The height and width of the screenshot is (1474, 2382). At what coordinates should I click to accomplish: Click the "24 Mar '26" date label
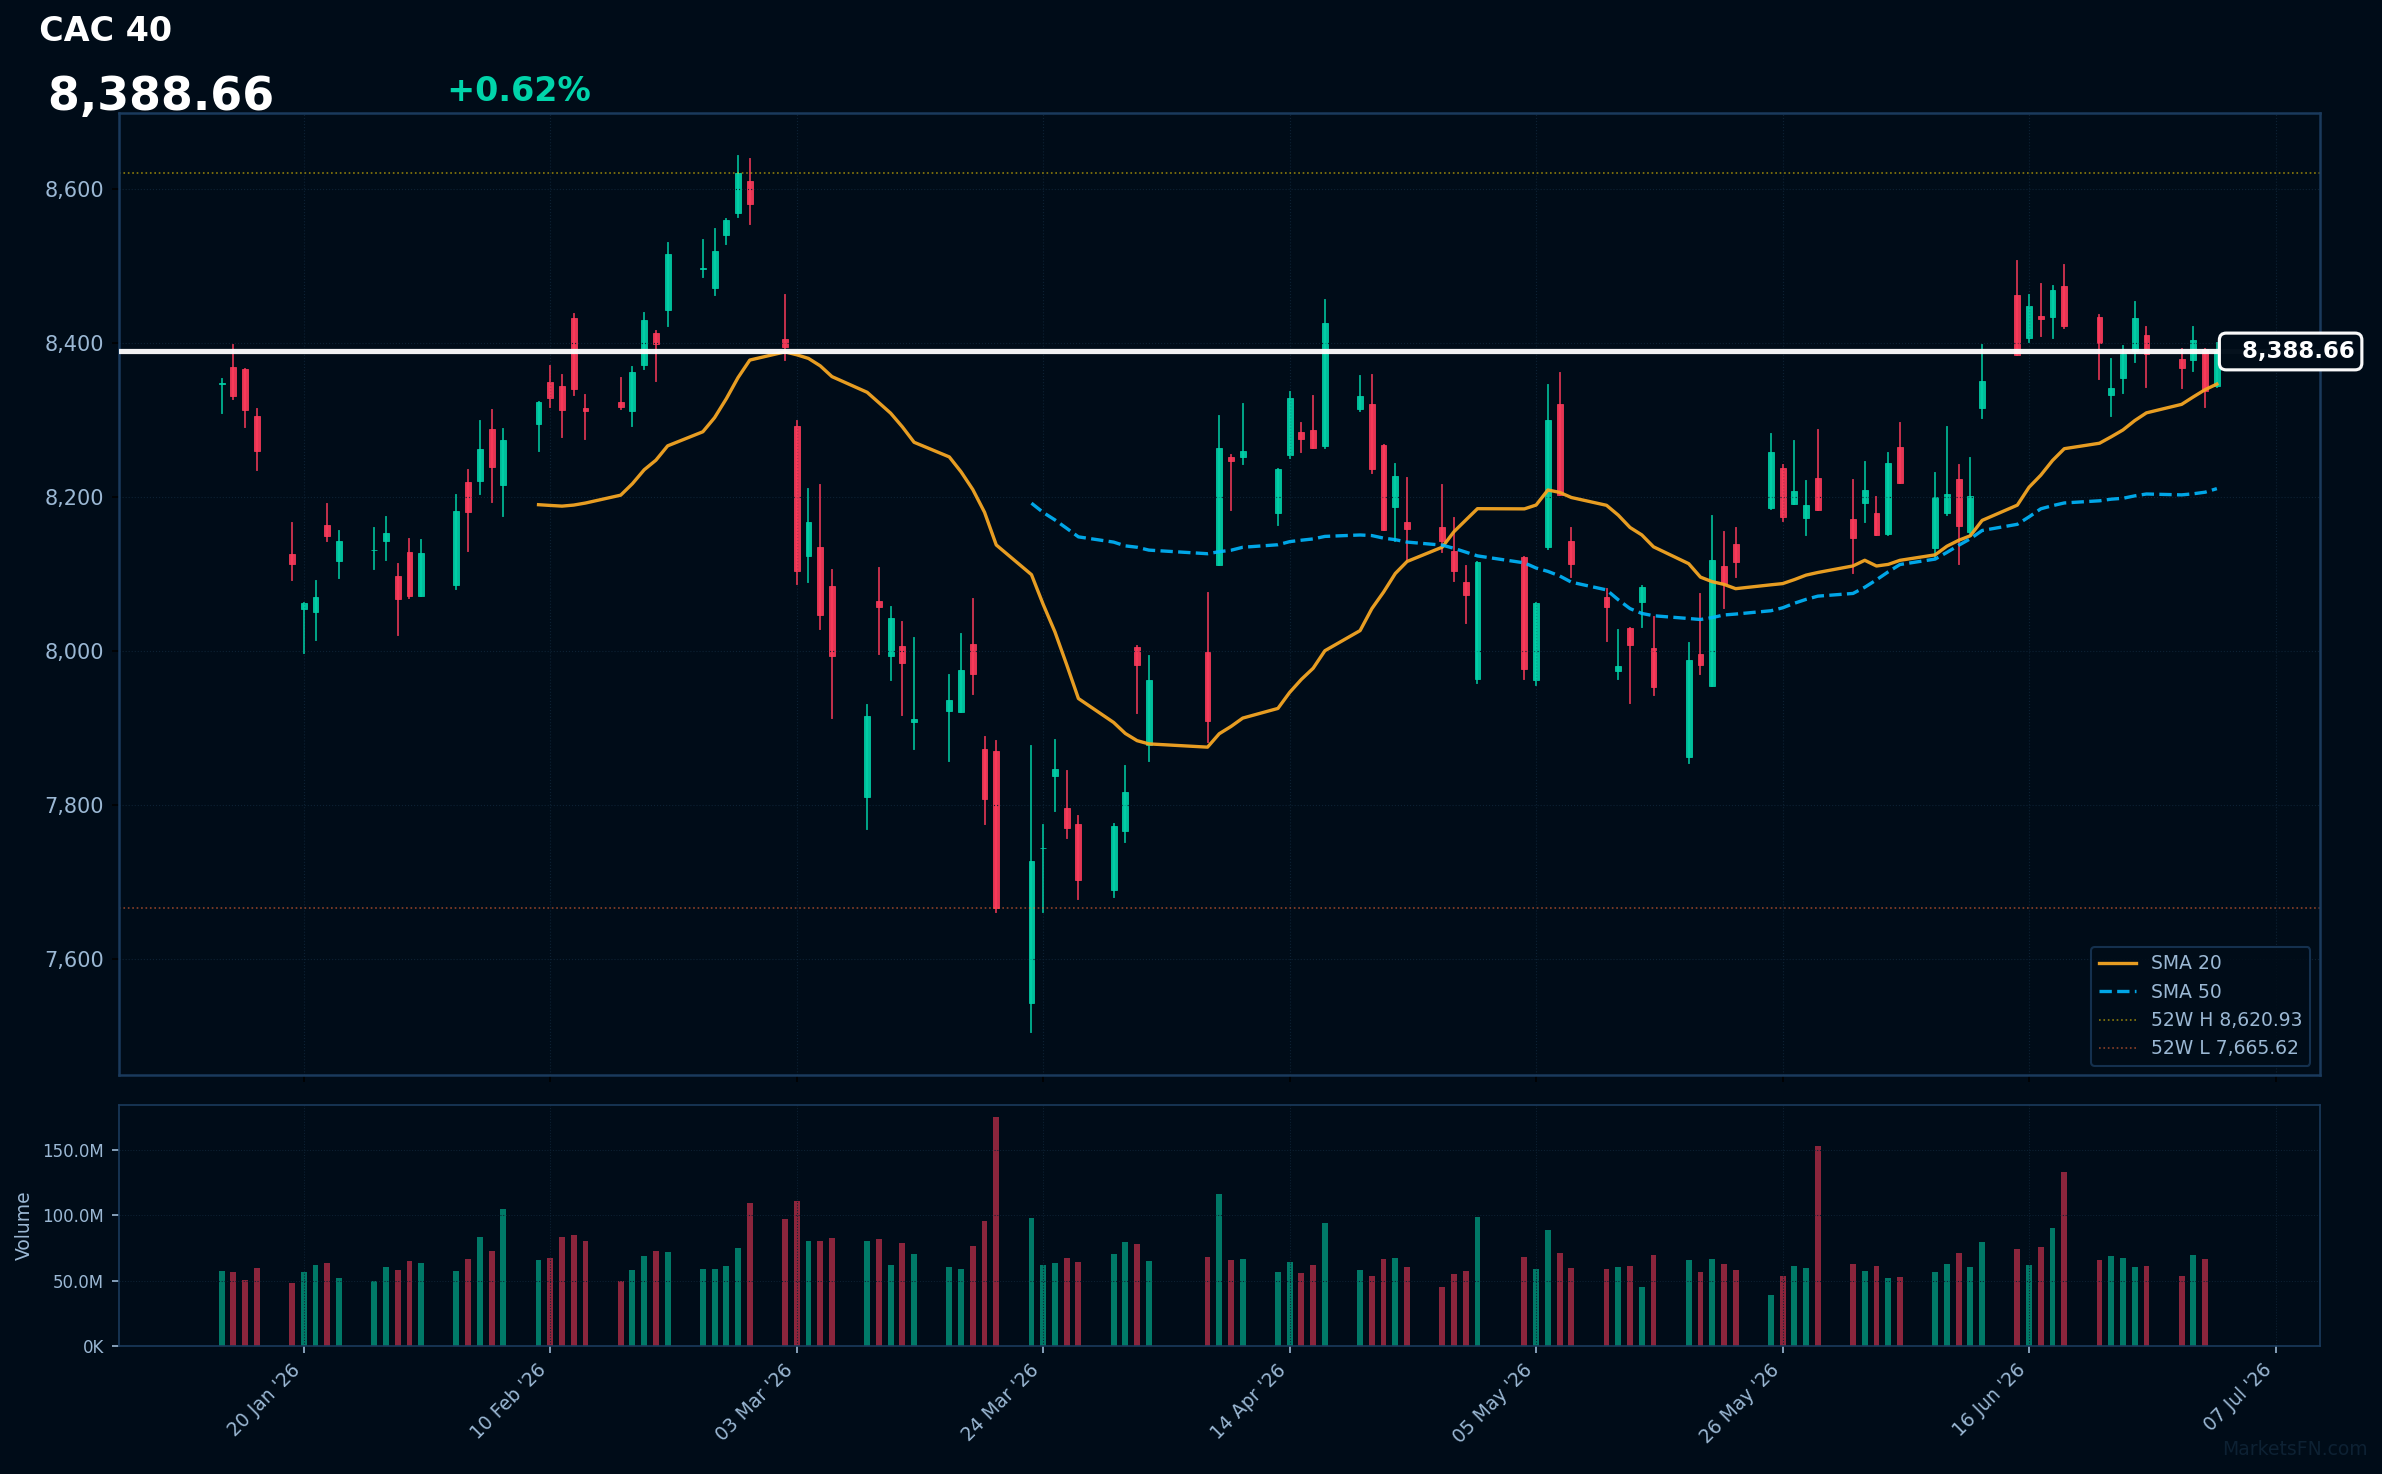(1001, 1402)
